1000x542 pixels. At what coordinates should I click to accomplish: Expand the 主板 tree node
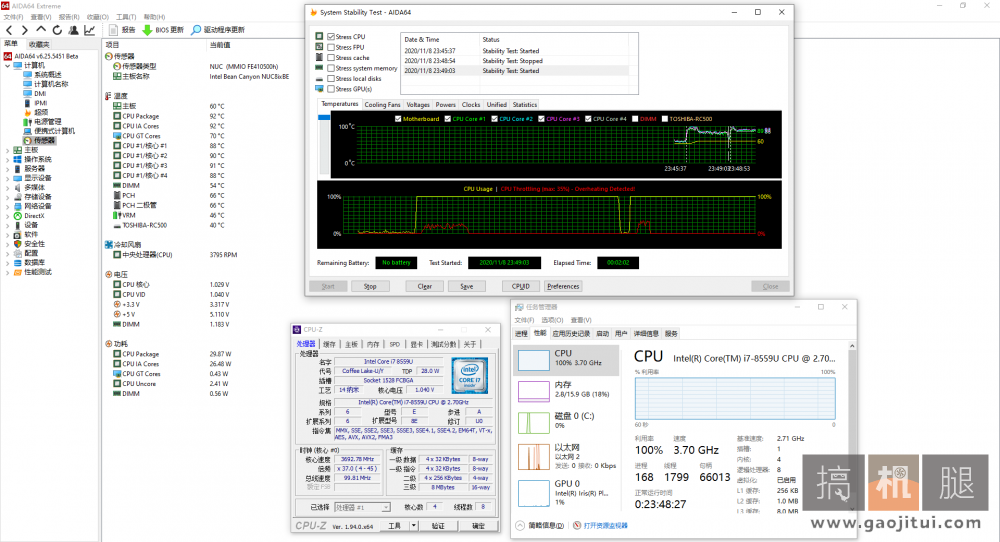[8, 150]
